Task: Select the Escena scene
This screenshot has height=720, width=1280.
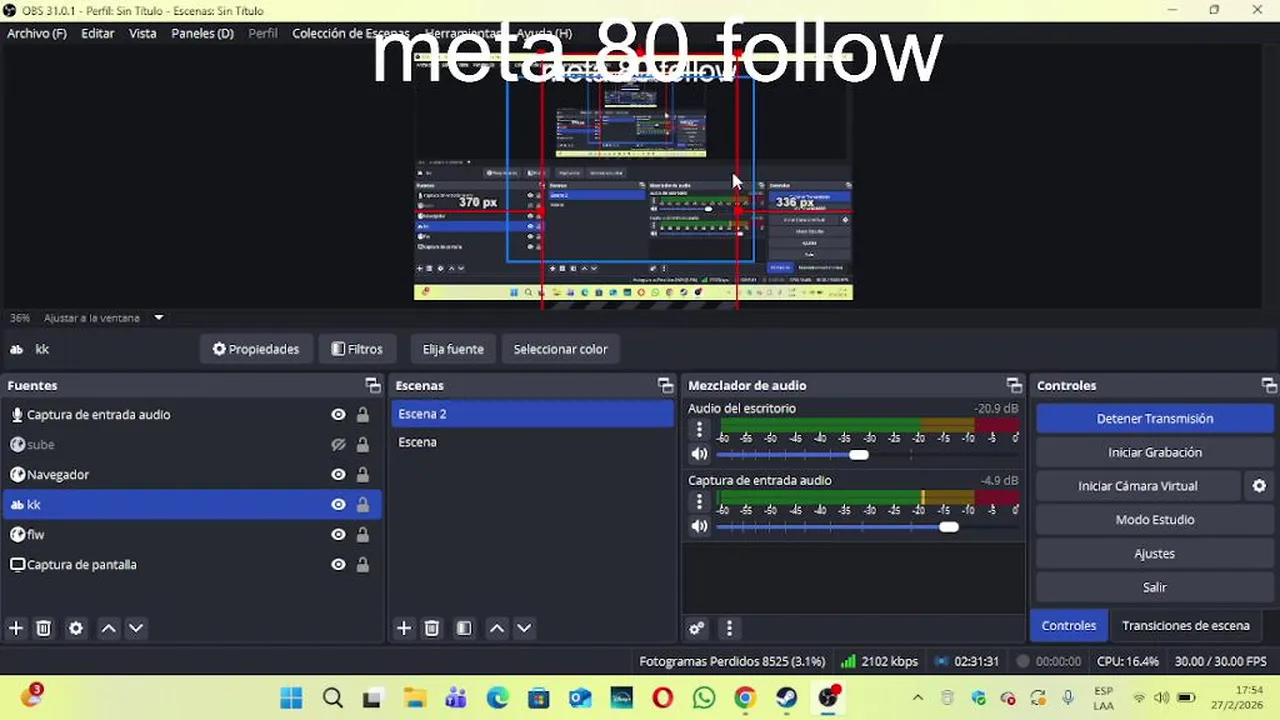Action: point(532,442)
